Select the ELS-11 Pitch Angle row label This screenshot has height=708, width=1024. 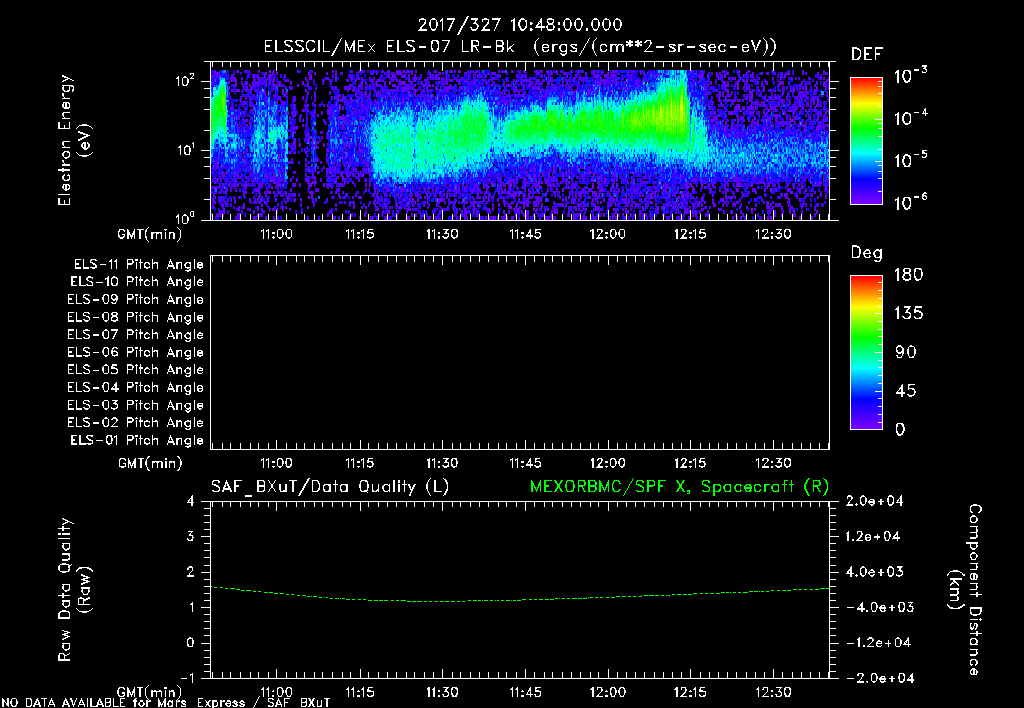(x=138, y=265)
